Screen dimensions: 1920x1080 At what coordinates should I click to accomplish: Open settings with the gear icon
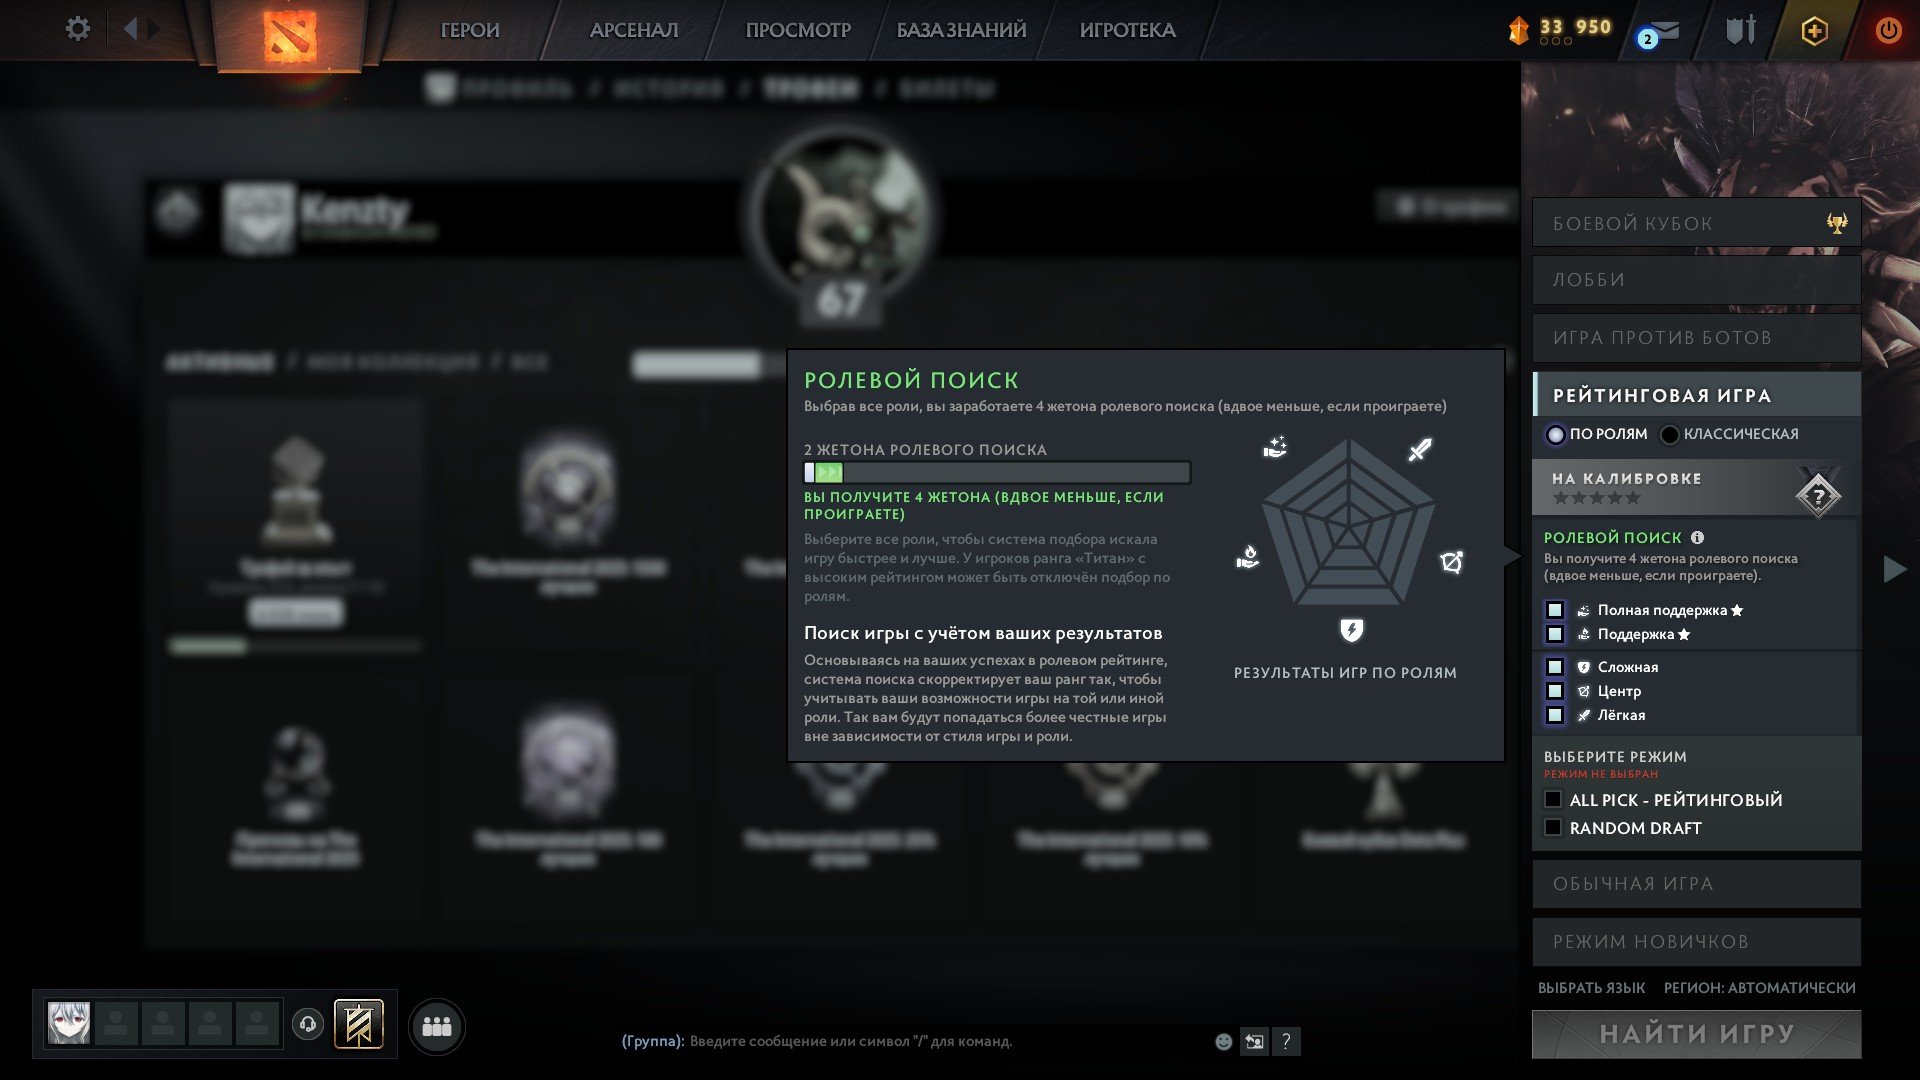tap(77, 29)
